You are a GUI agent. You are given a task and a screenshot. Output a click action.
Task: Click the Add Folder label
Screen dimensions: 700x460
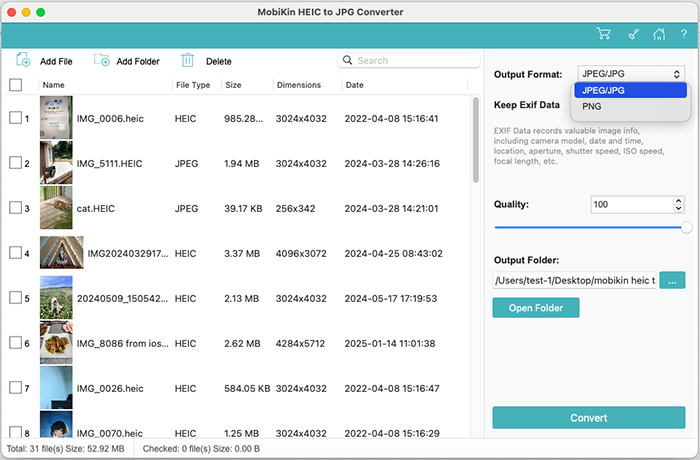pos(138,62)
